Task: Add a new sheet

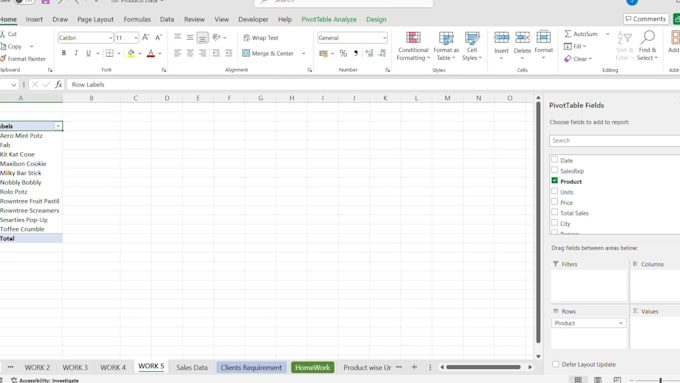Action: (x=414, y=367)
